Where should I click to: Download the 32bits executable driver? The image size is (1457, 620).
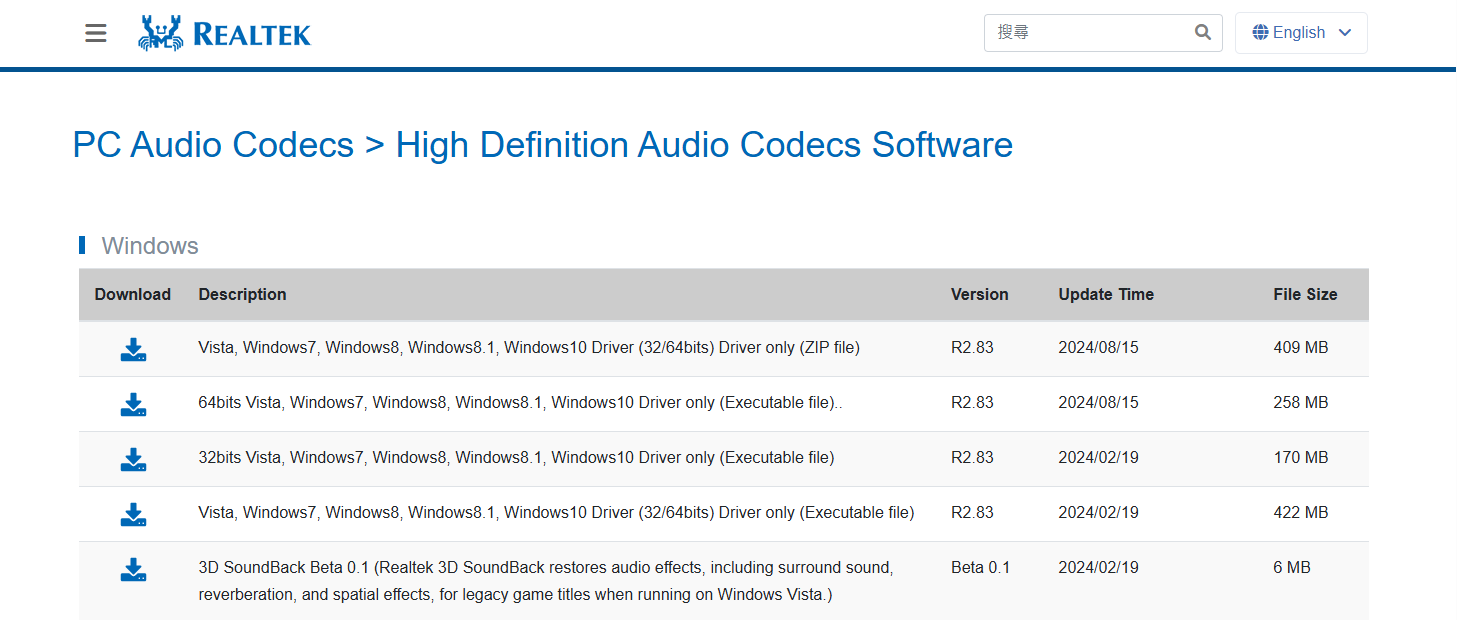pos(133,459)
